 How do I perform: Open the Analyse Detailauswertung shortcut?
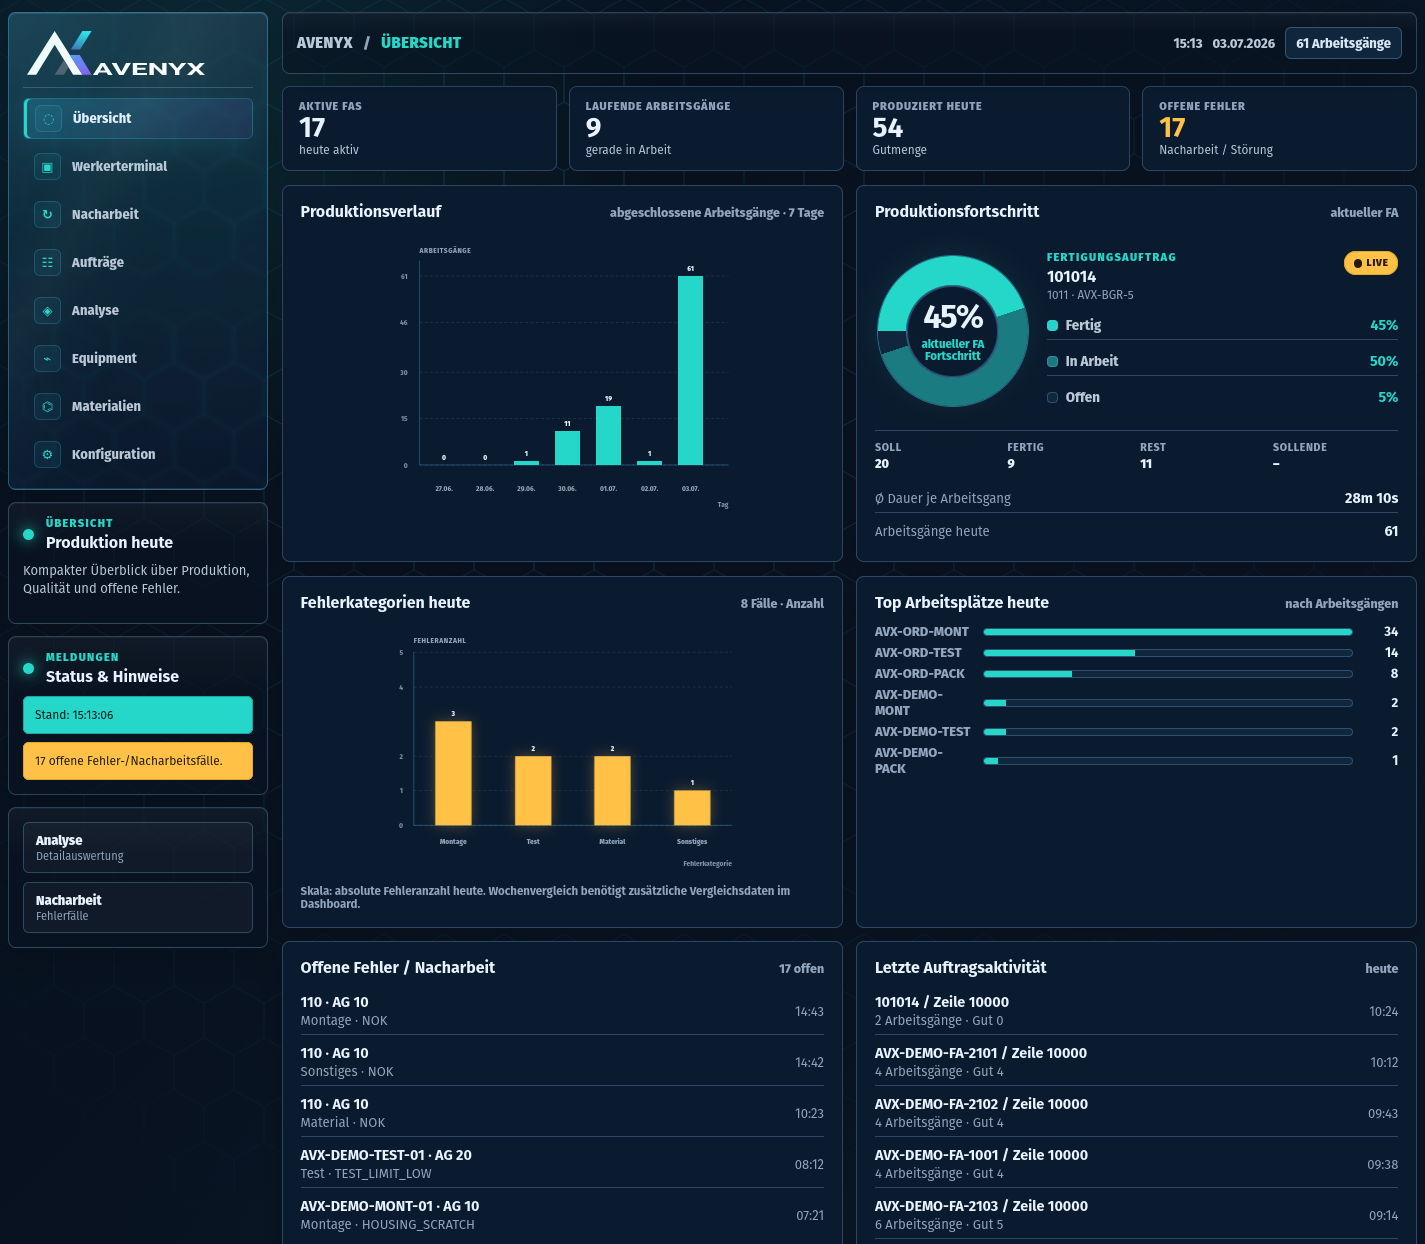(138, 848)
